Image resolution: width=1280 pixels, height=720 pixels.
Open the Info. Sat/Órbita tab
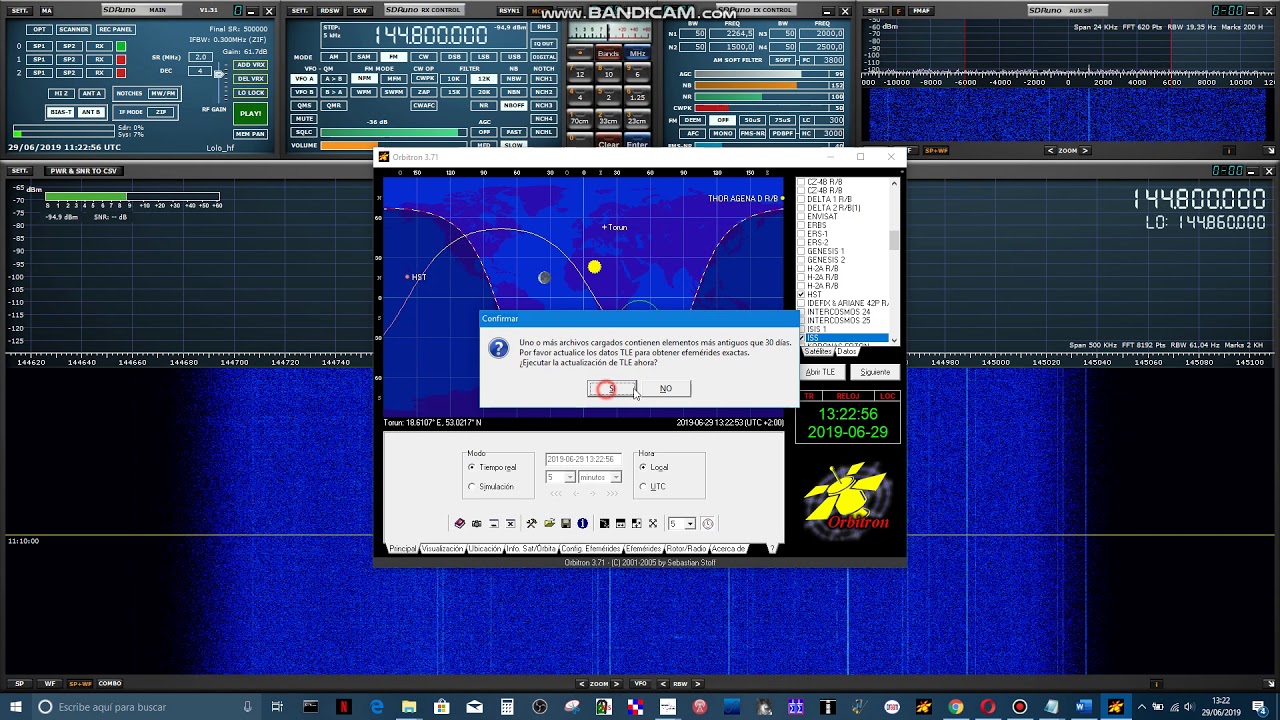[x=531, y=549]
